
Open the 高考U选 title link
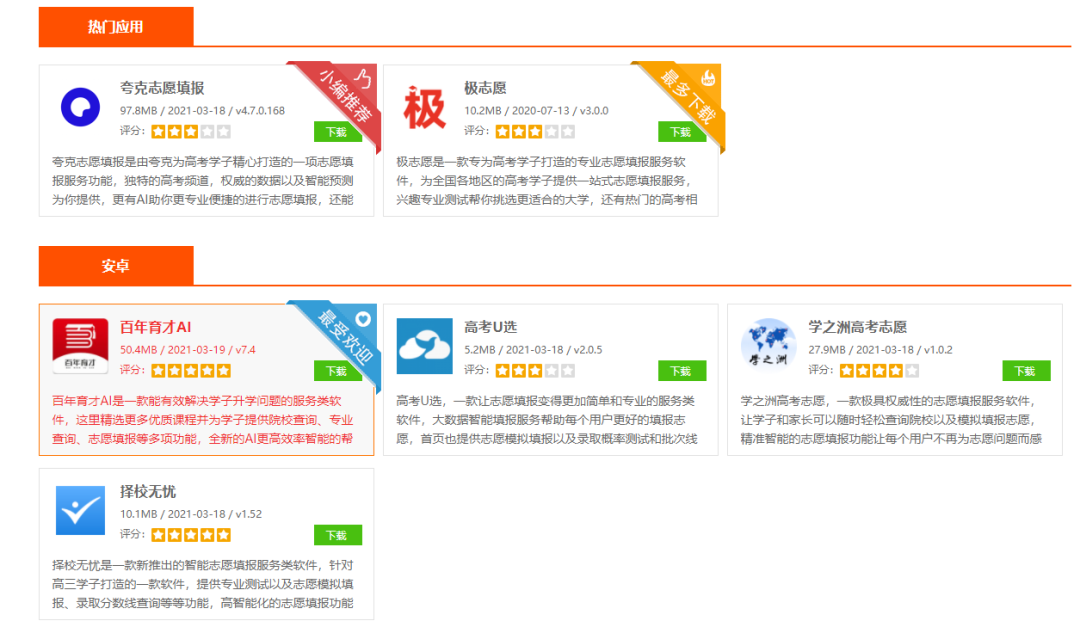click(490, 327)
